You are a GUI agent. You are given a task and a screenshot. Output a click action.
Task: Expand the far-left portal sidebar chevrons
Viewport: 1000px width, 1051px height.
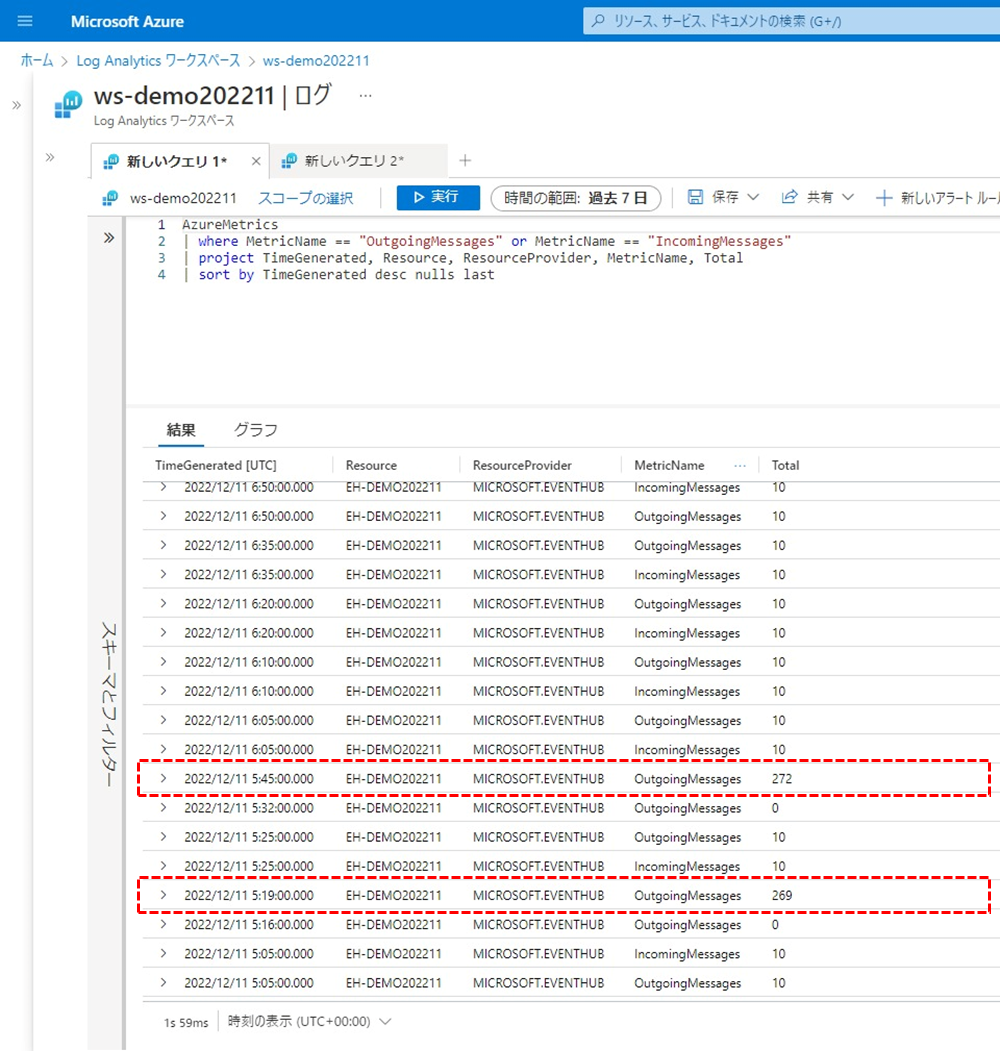coord(17,105)
